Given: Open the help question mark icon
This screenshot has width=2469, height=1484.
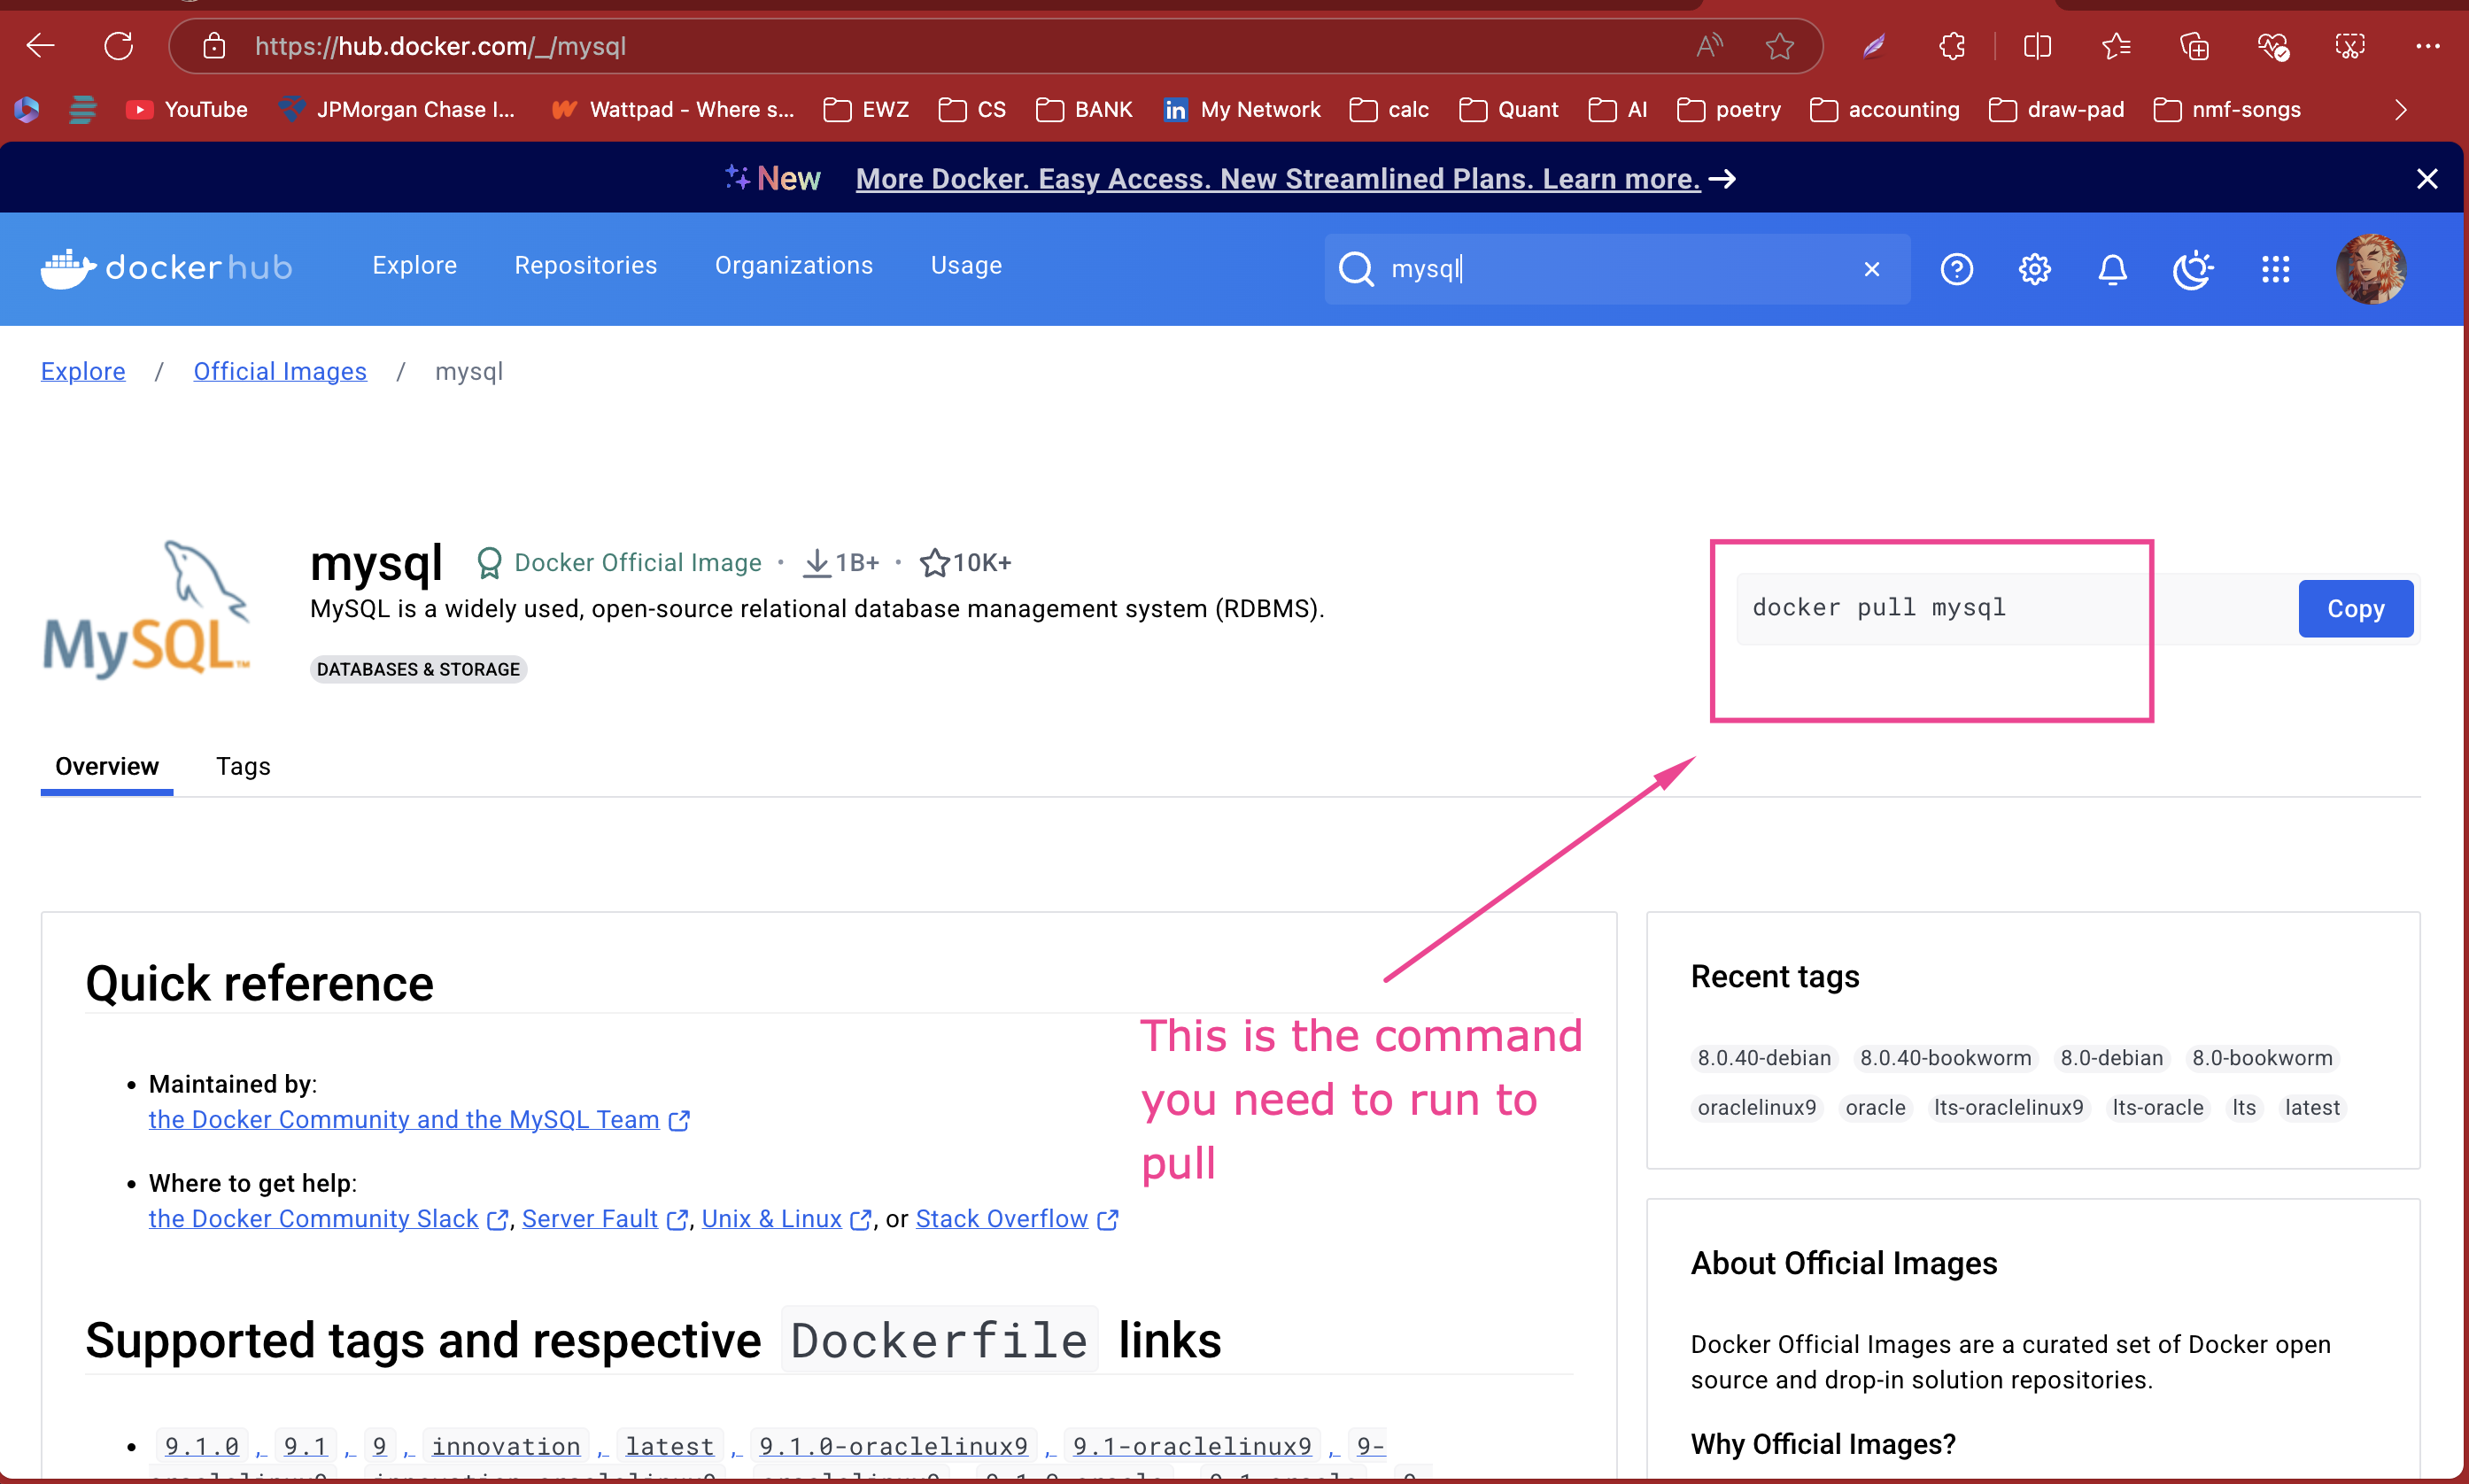Looking at the screenshot, I should click(x=1956, y=269).
